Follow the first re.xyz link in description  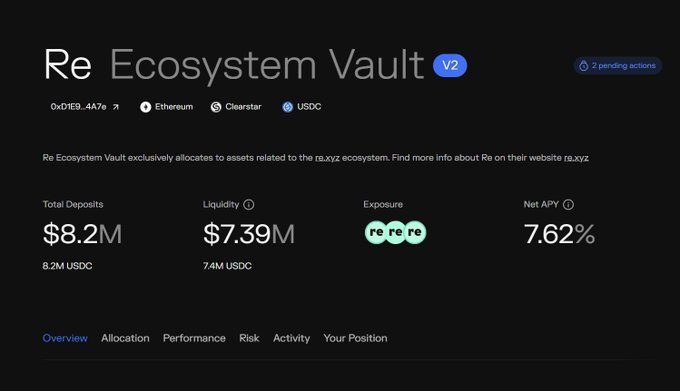(327, 158)
